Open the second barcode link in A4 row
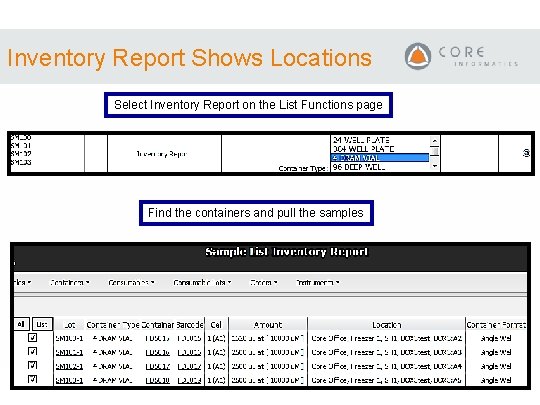 [189, 366]
